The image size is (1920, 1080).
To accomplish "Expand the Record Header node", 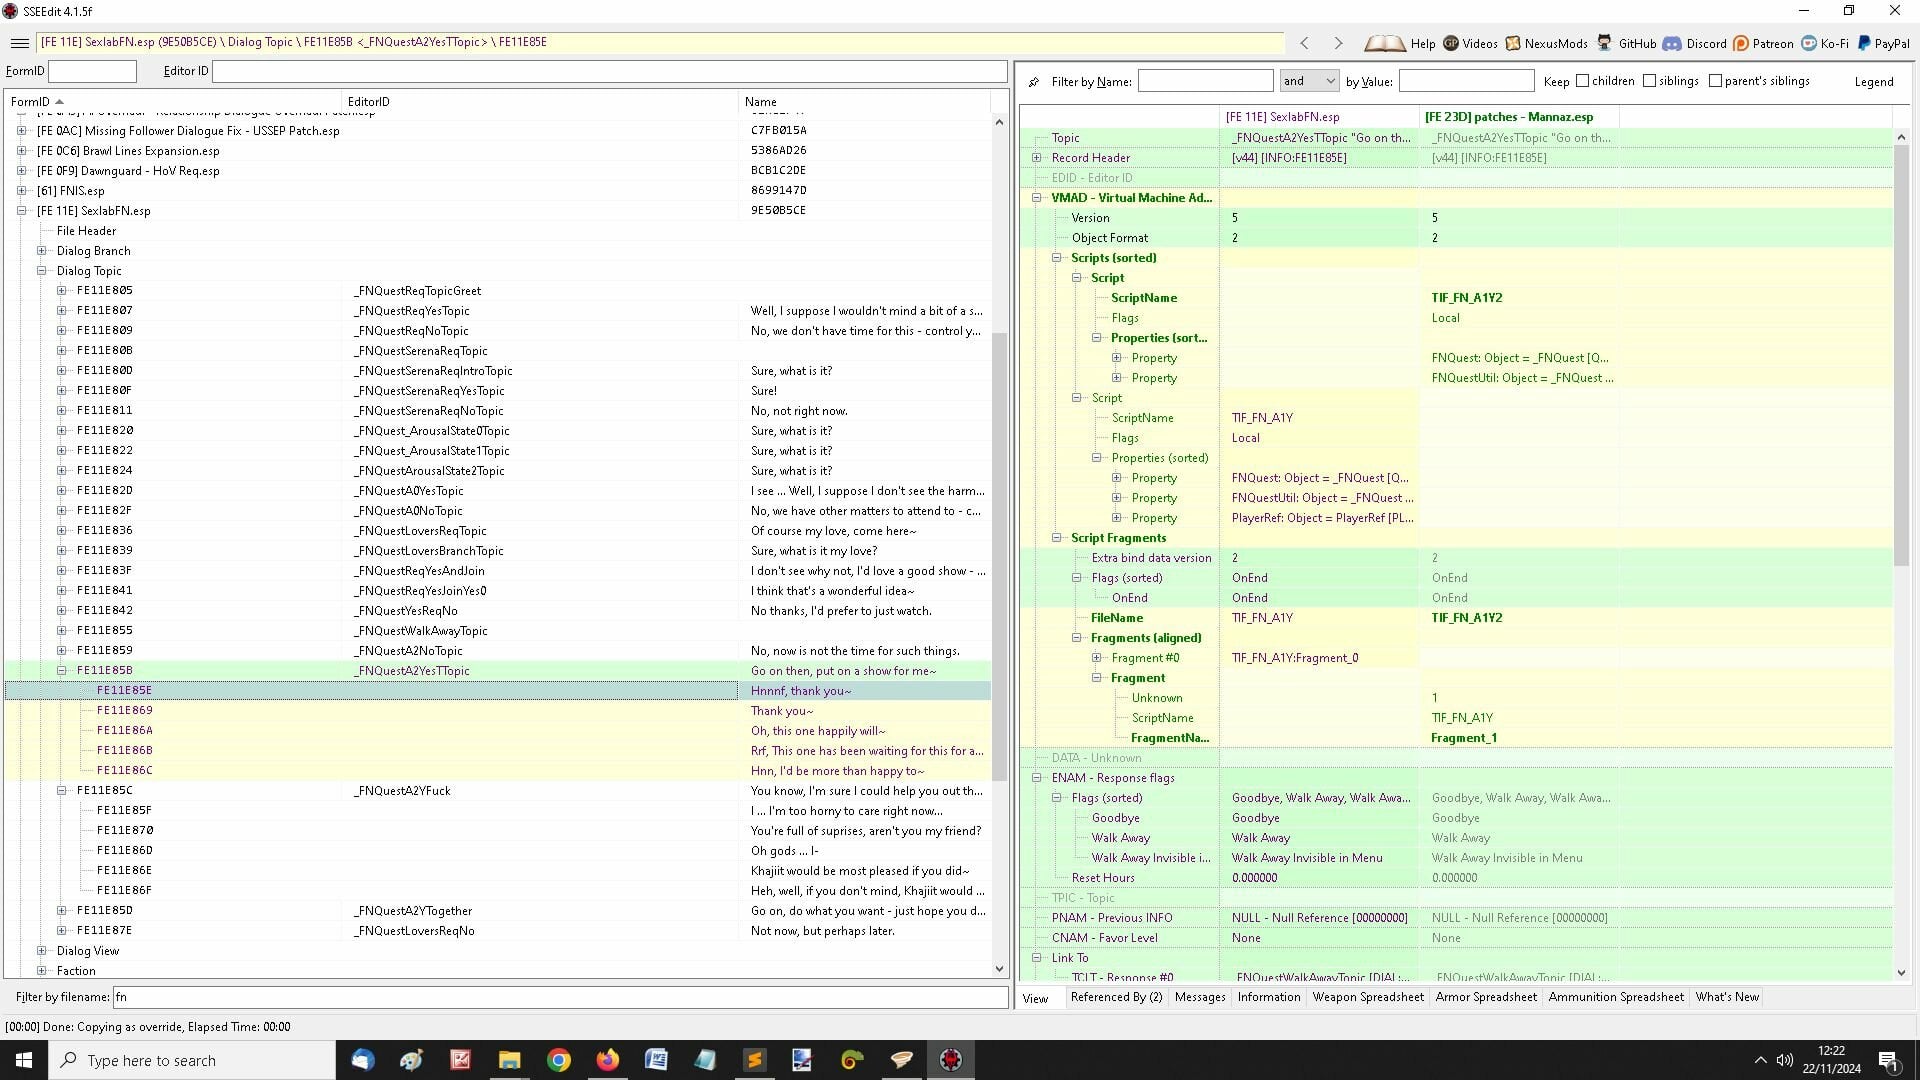I will point(1037,157).
